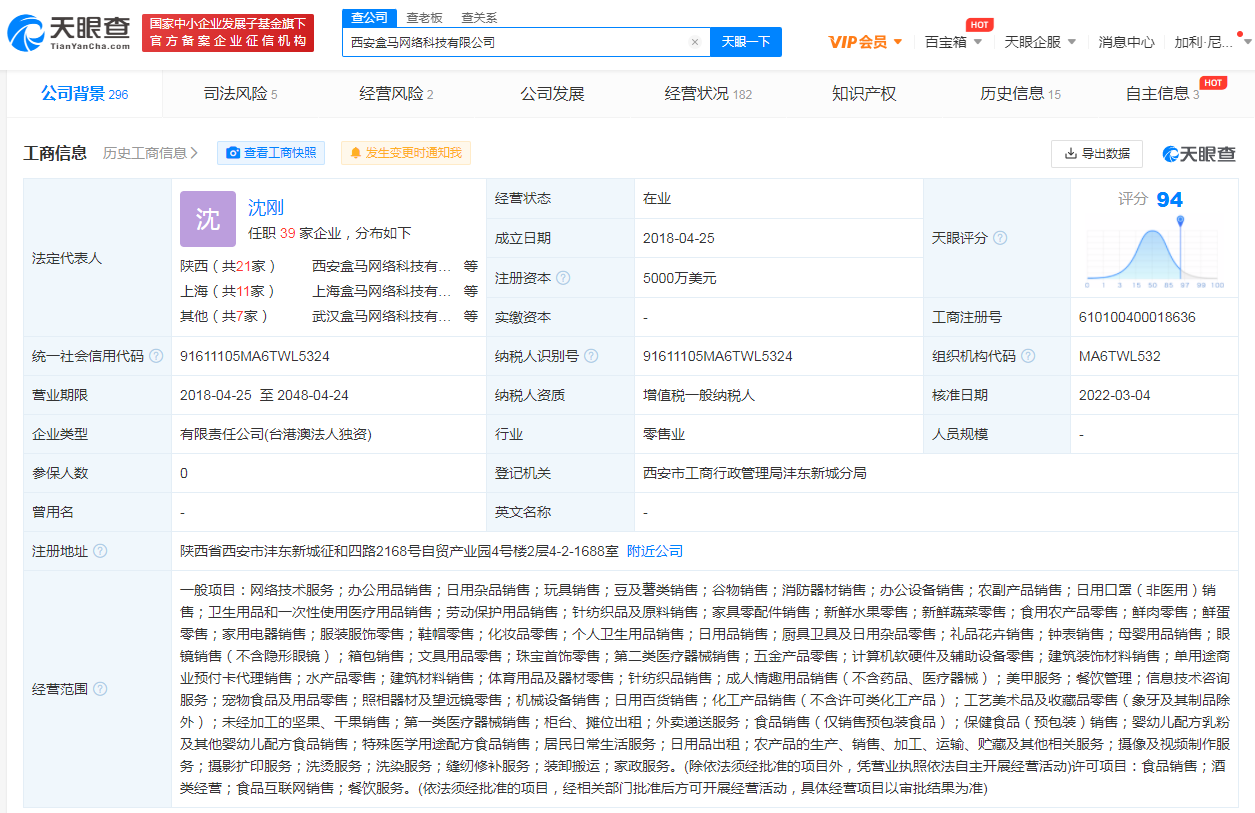The height and width of the screenshot is (813, 1255).
Task: Open 上海盒马网络科技有… company link
Action: [382, 292]
